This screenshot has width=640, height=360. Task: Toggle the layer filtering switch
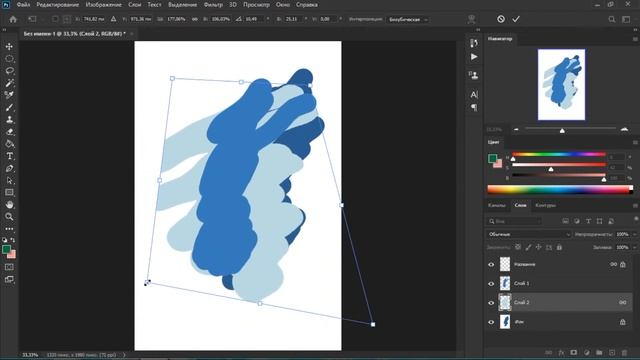(x=636, y=220)
